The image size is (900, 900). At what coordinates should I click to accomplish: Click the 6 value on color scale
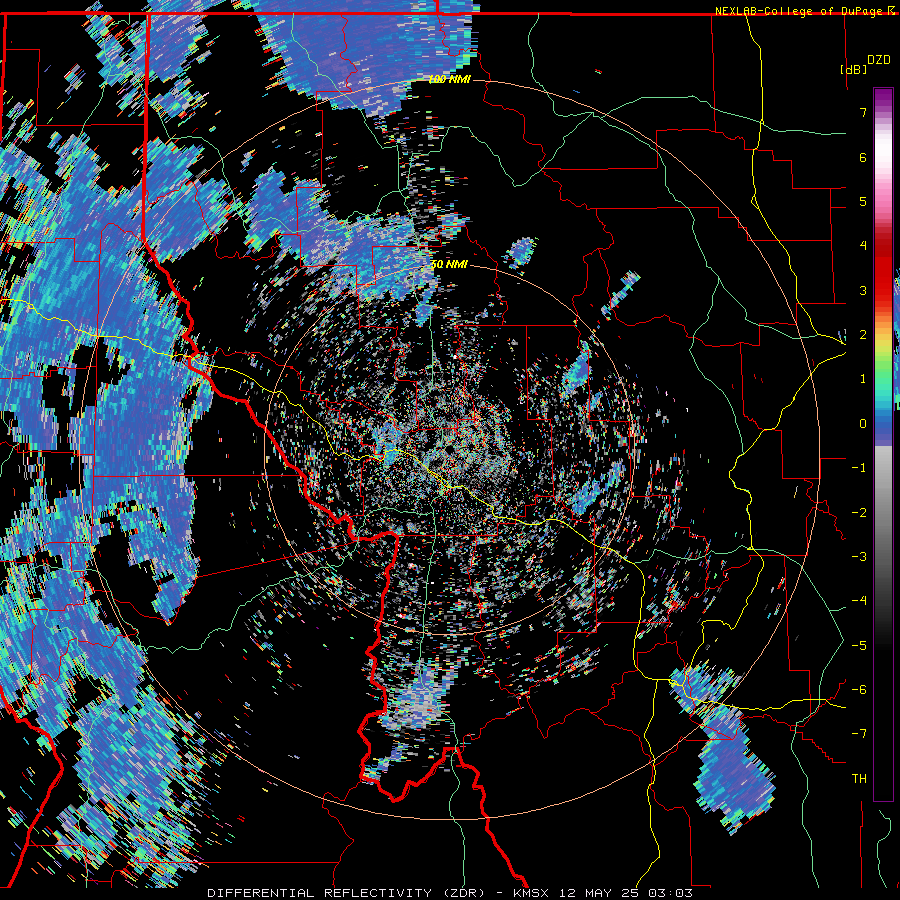click(863, 157)
